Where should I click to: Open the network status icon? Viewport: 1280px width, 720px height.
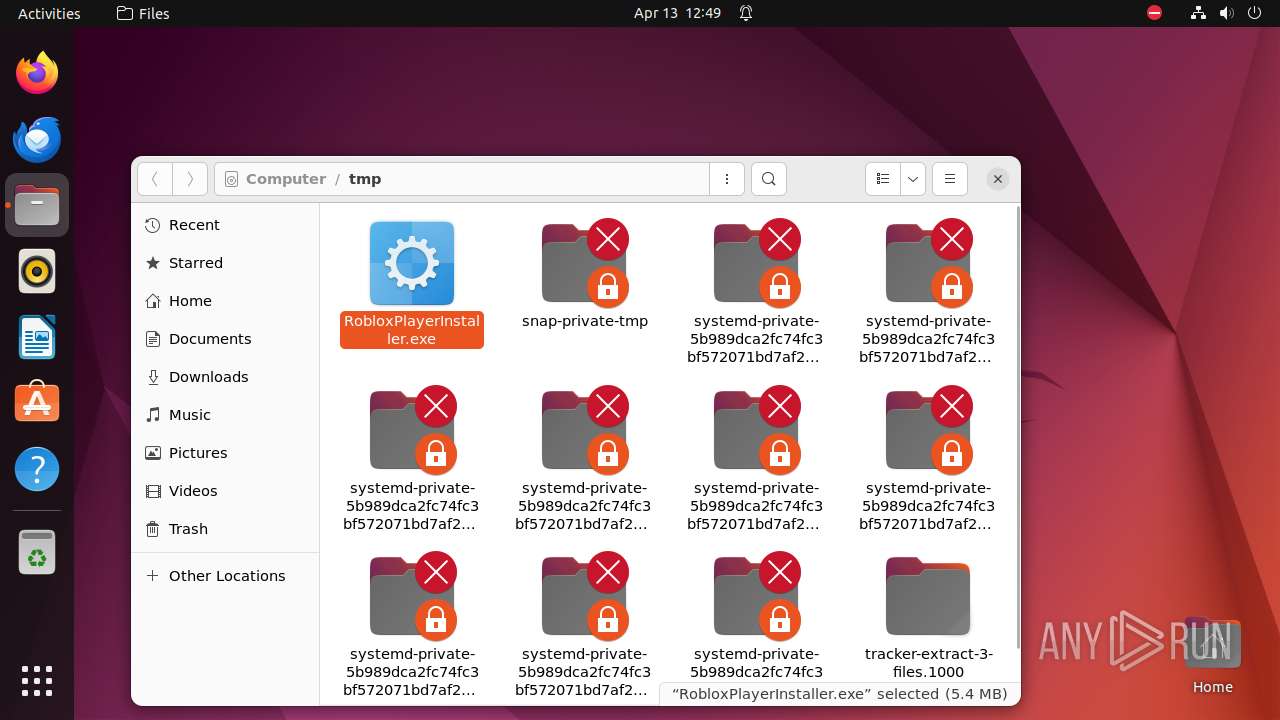point(1199,13)
